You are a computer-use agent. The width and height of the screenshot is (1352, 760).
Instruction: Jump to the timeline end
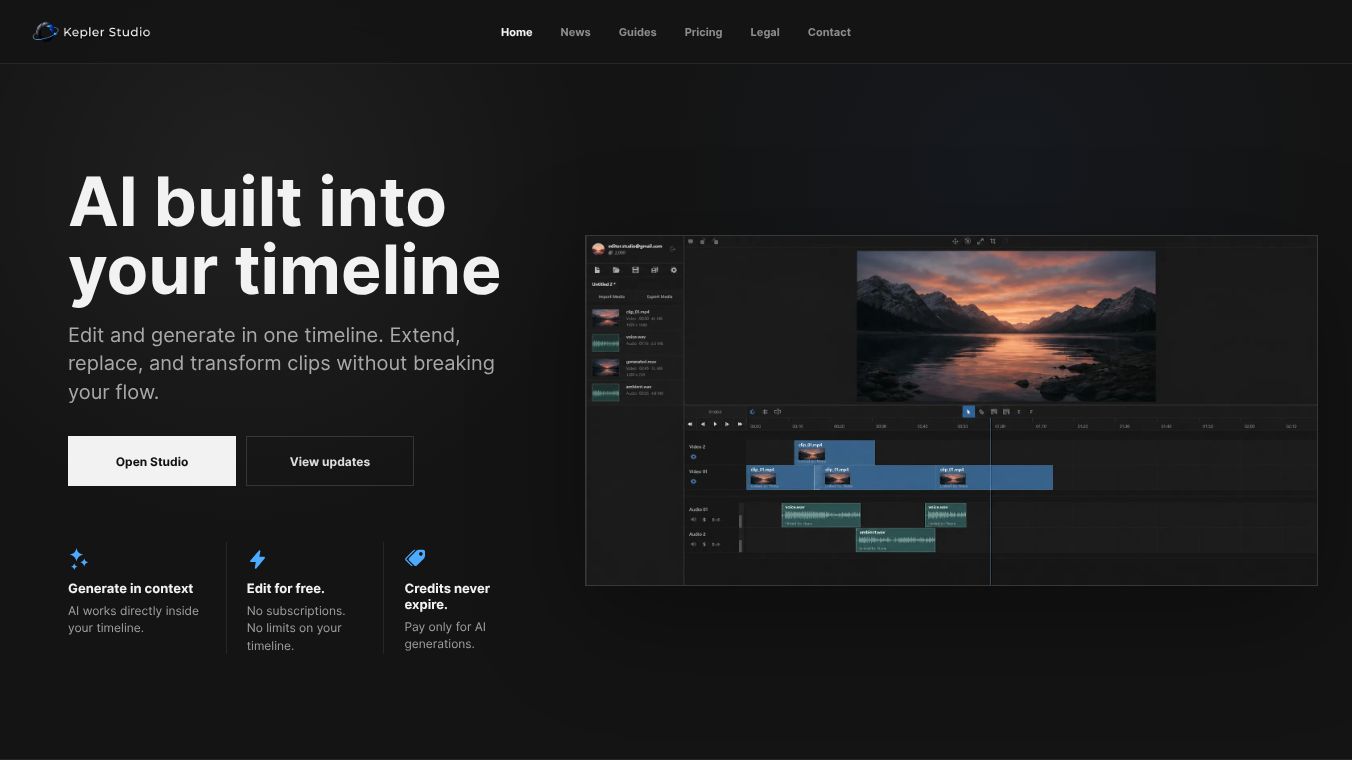(740, 424)
